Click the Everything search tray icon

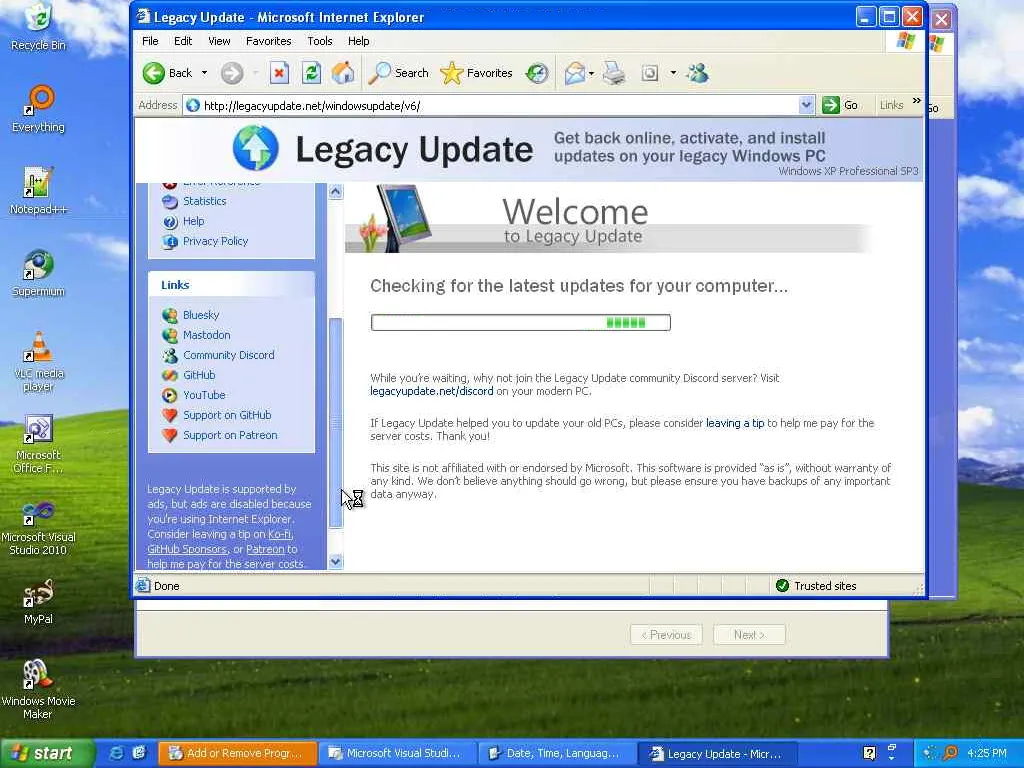(x=951, y=753)
